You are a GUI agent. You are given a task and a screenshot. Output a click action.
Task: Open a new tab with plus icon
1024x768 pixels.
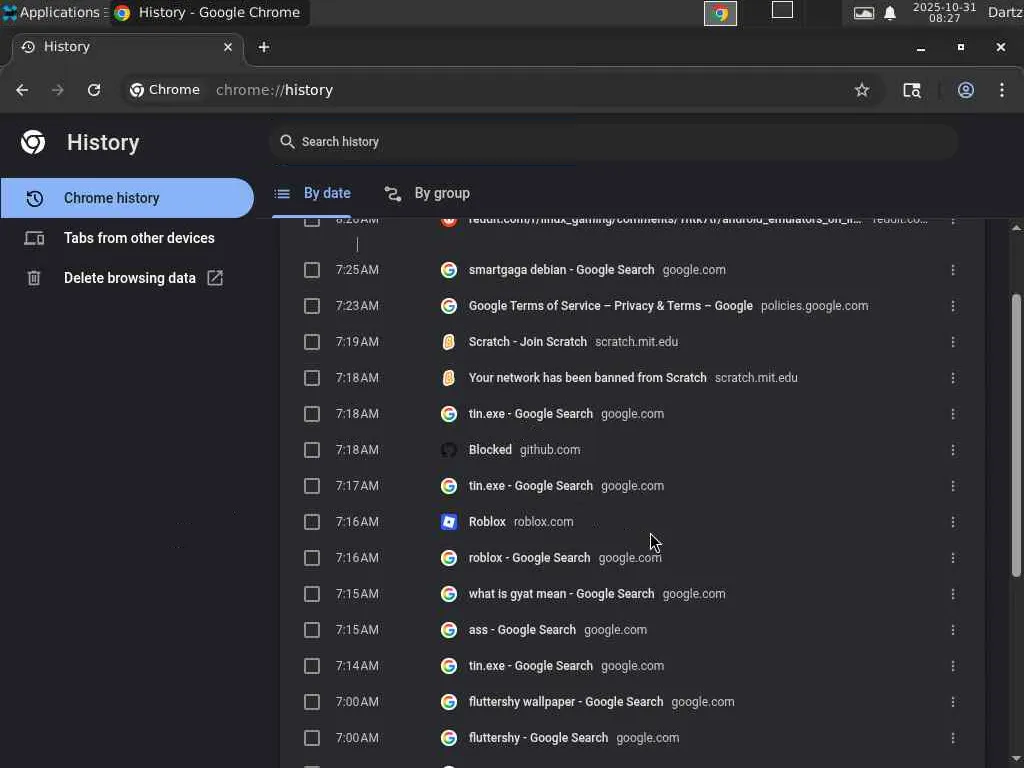pos(264,47)
